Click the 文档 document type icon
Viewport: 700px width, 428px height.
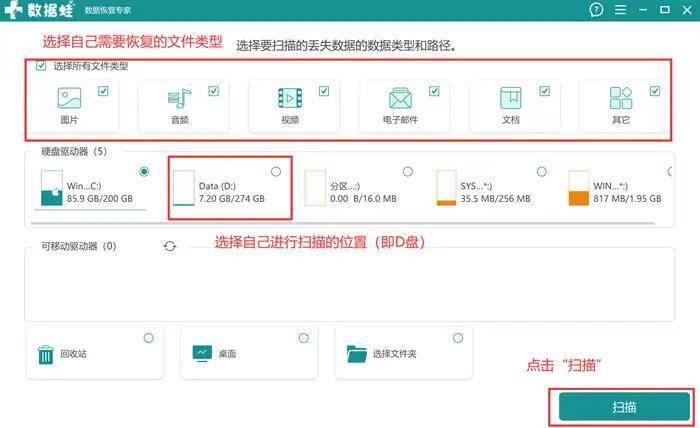(511, 98)
